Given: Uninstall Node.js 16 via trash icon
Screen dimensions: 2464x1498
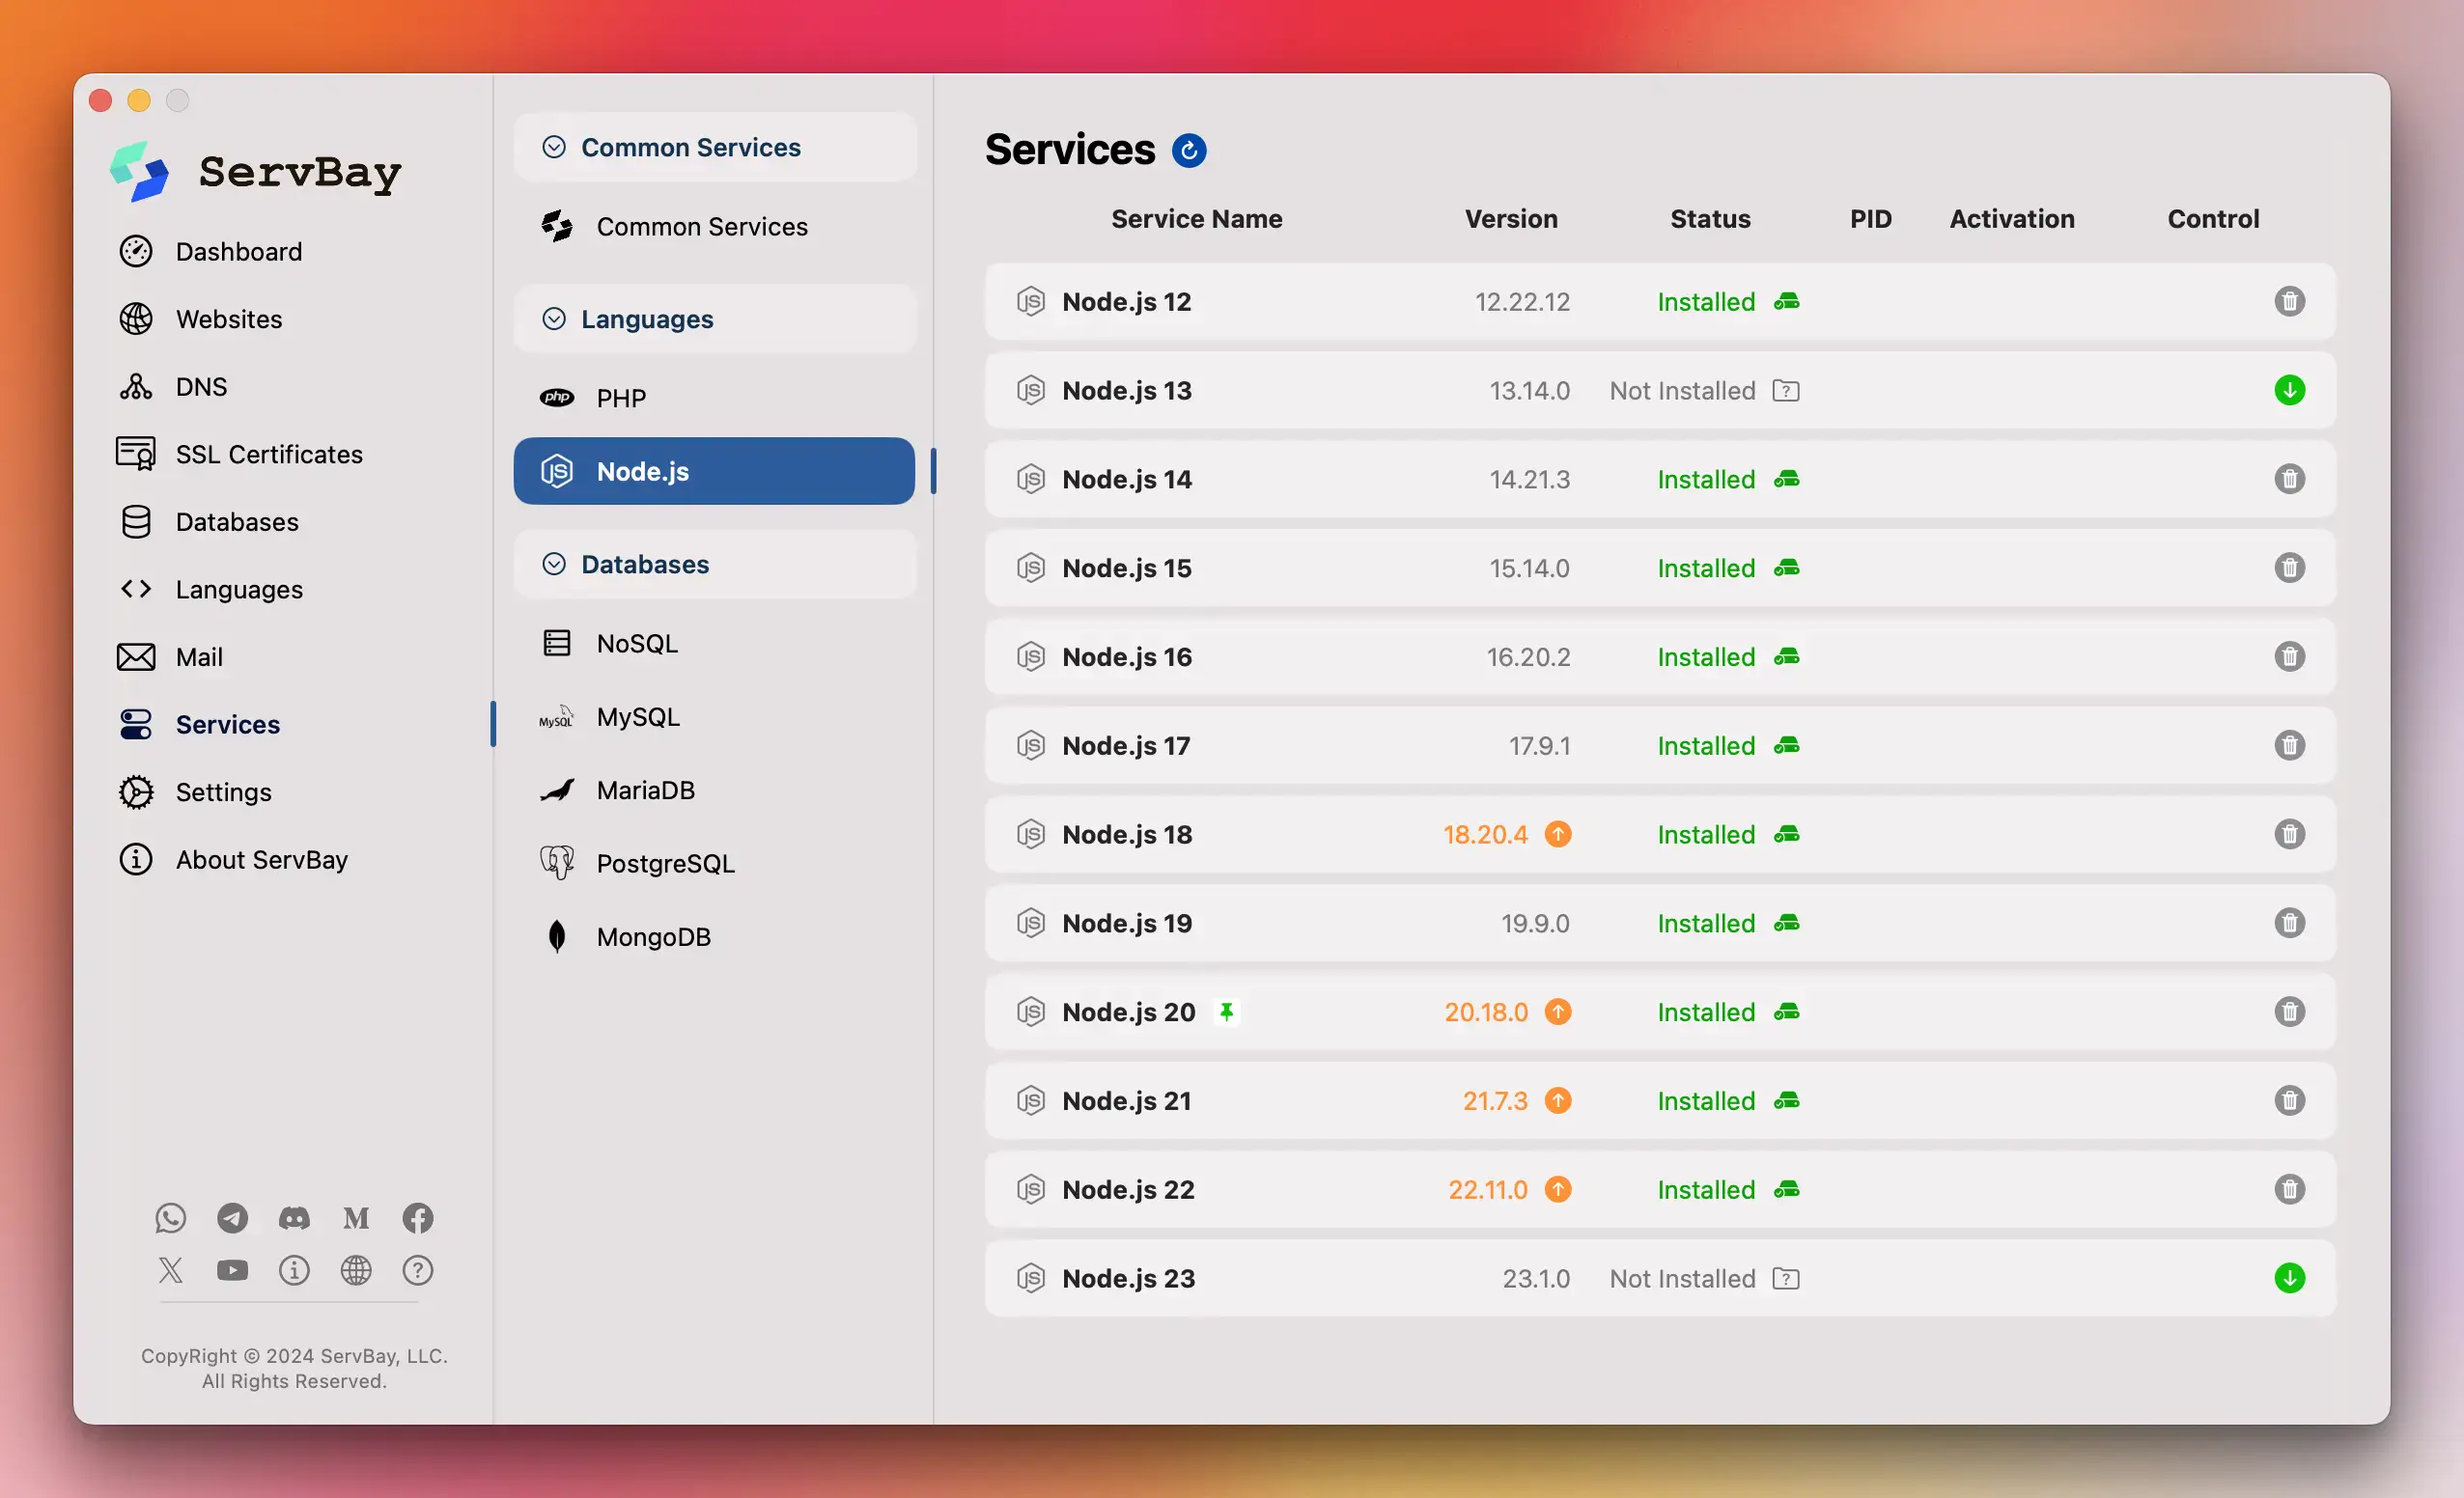Looking at the screenshot, I should point(2289,657).
